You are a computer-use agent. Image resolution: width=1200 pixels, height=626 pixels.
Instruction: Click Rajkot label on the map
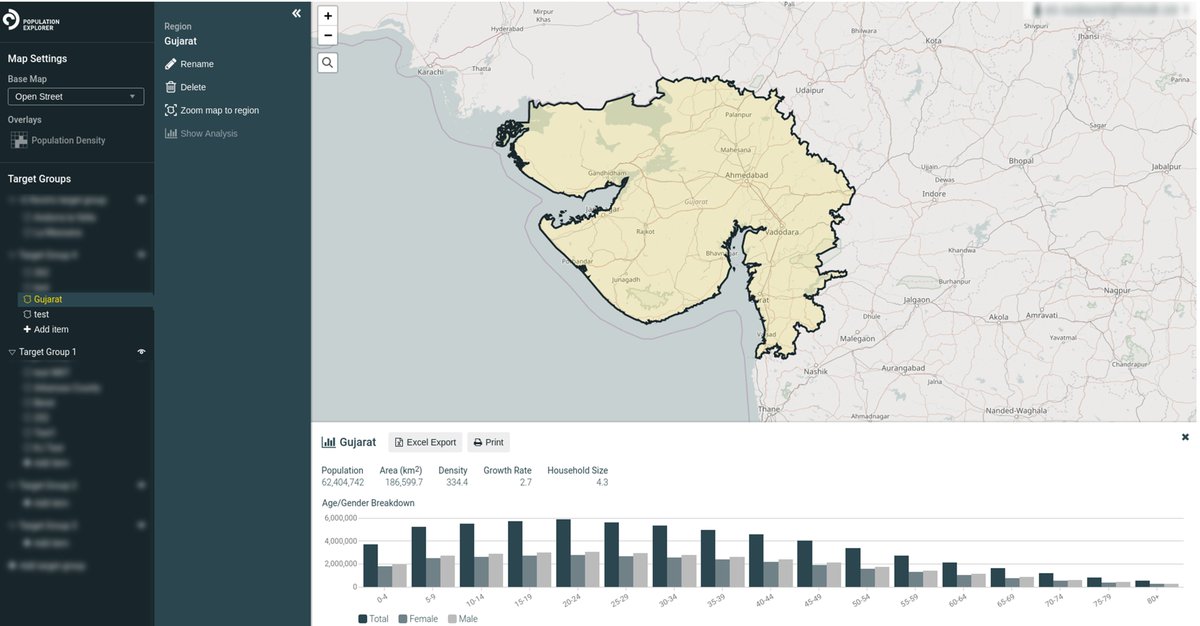pos(645,231)
